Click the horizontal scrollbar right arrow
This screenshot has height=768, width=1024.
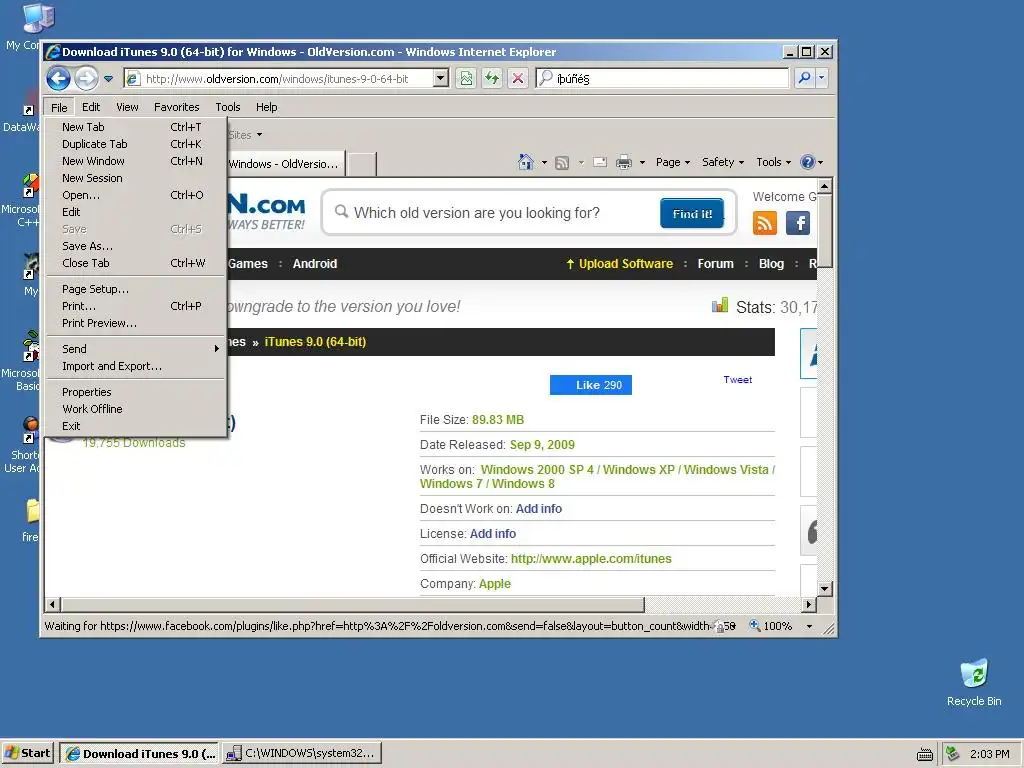(809, 605)
